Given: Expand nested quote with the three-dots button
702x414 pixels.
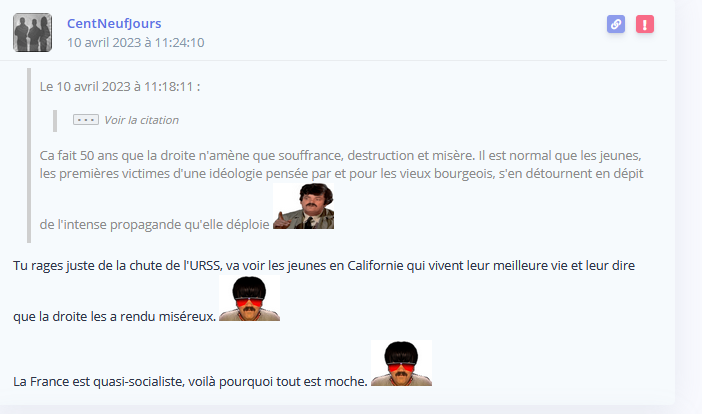Looking at the screenshot, I should click(x=86, y=120).
